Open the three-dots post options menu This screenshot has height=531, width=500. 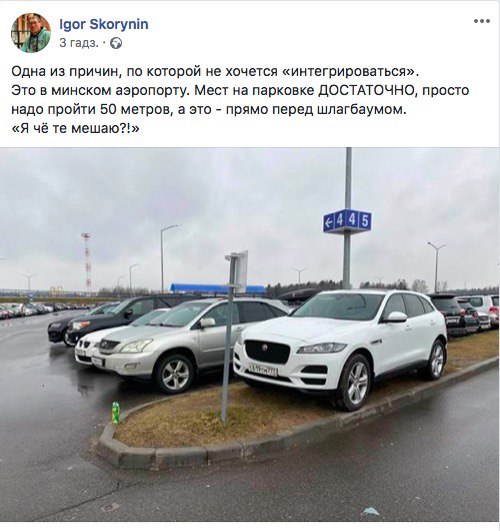click(482, 21)
